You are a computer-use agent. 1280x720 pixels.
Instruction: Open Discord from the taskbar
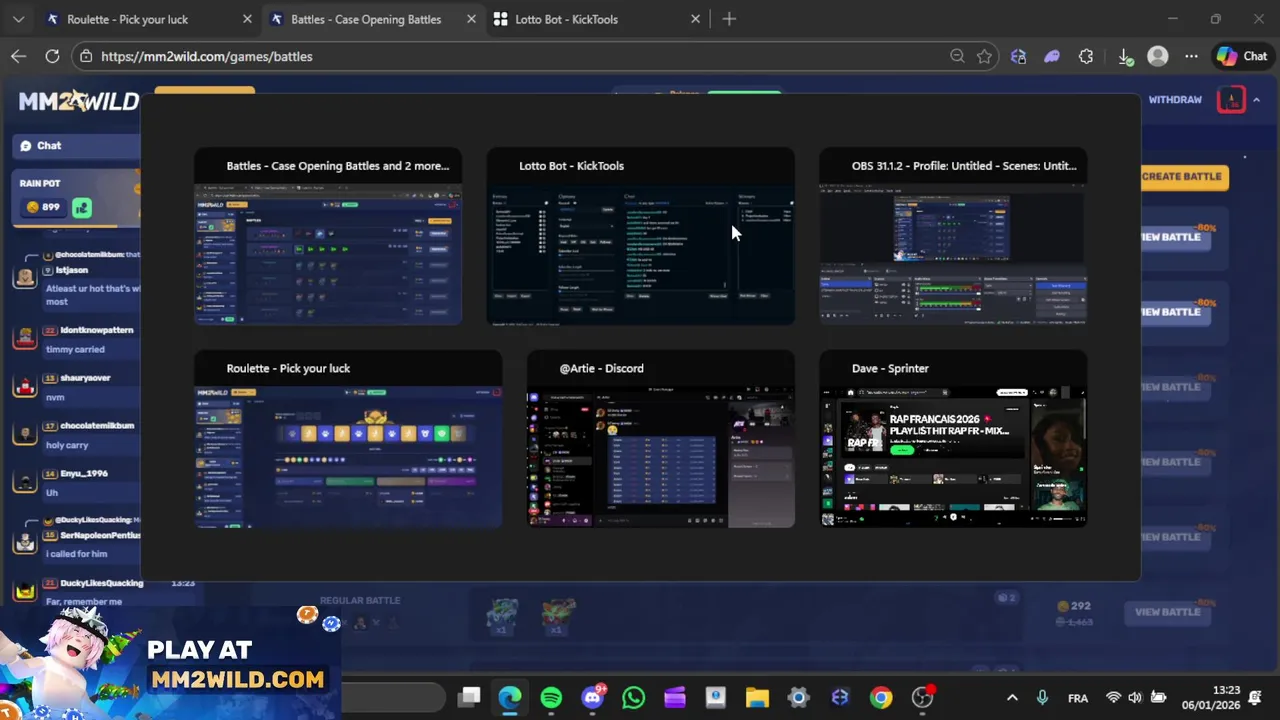pos(592,697)
